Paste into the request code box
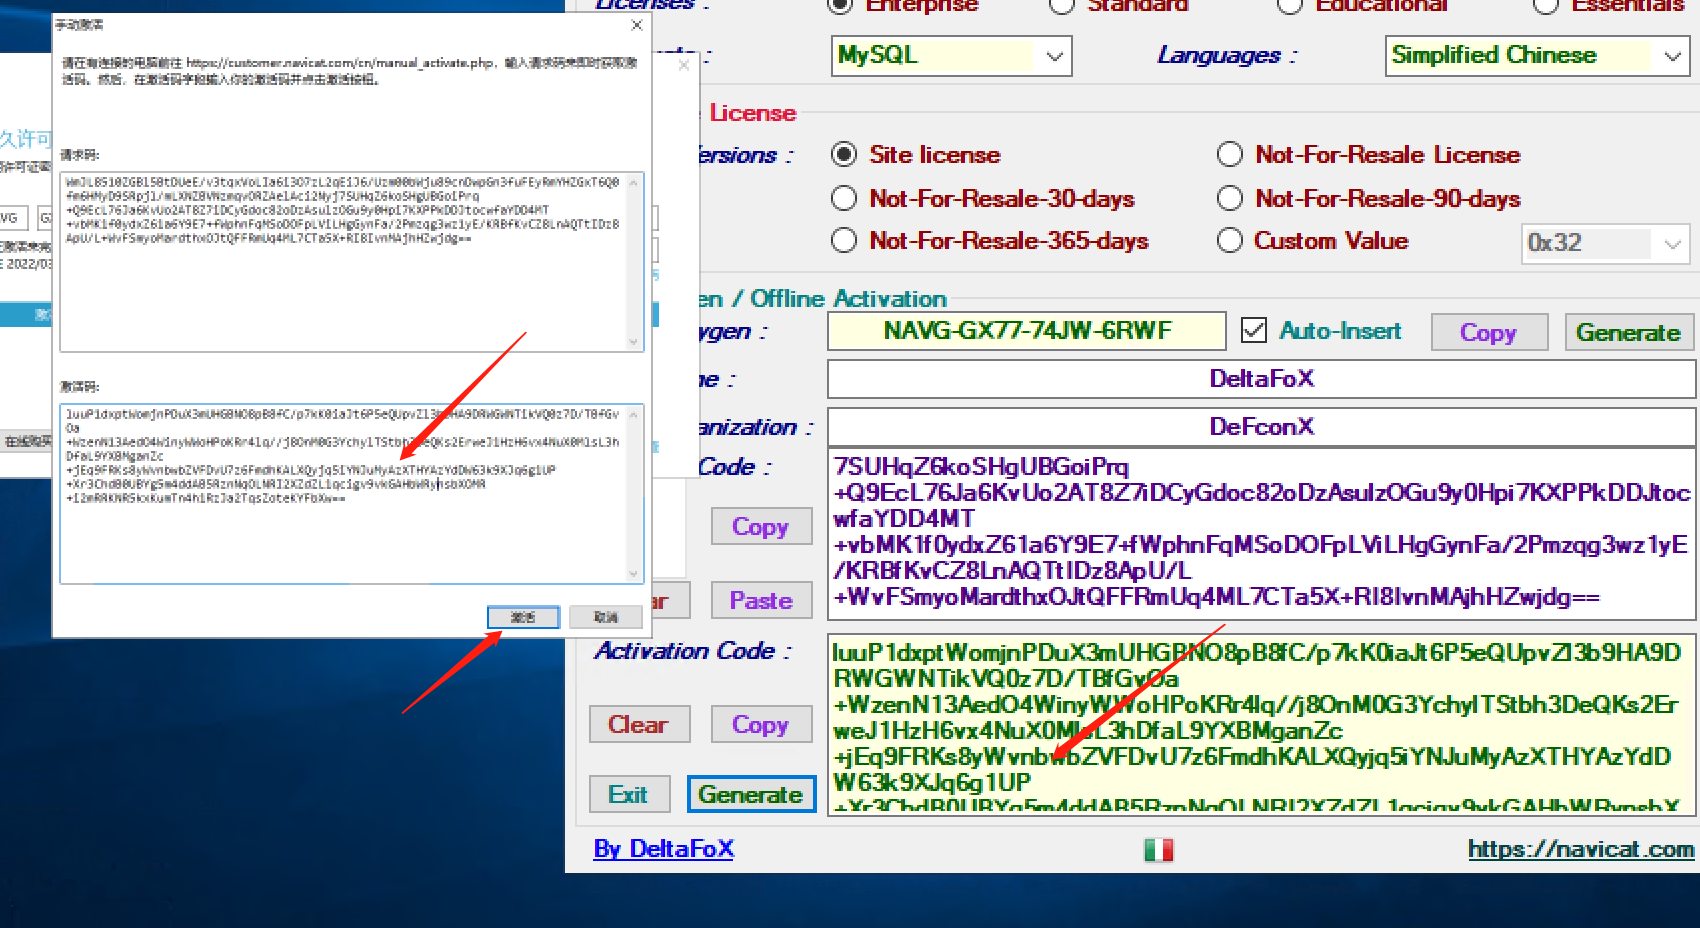 pos(761,600)
